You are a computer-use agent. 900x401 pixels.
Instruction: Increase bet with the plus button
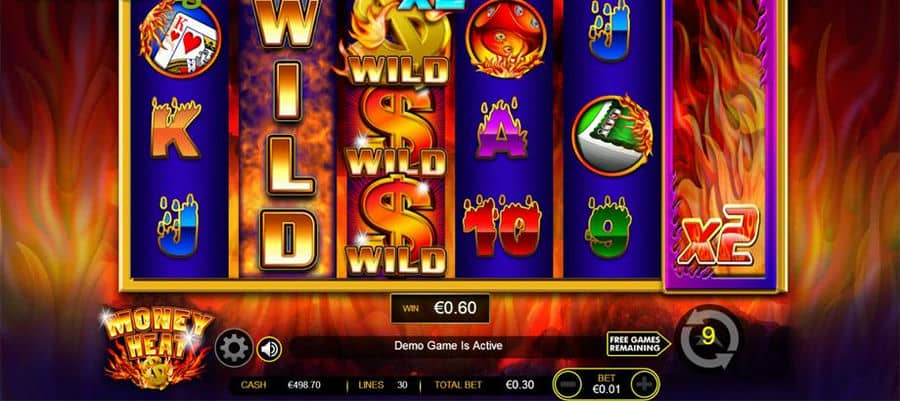[x=642, y=384]
